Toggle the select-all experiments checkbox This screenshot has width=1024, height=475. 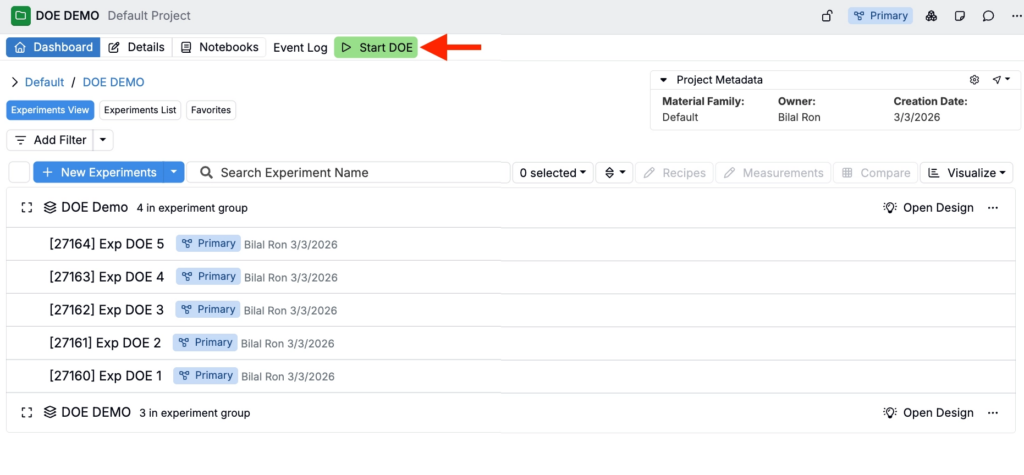(20, 172)
